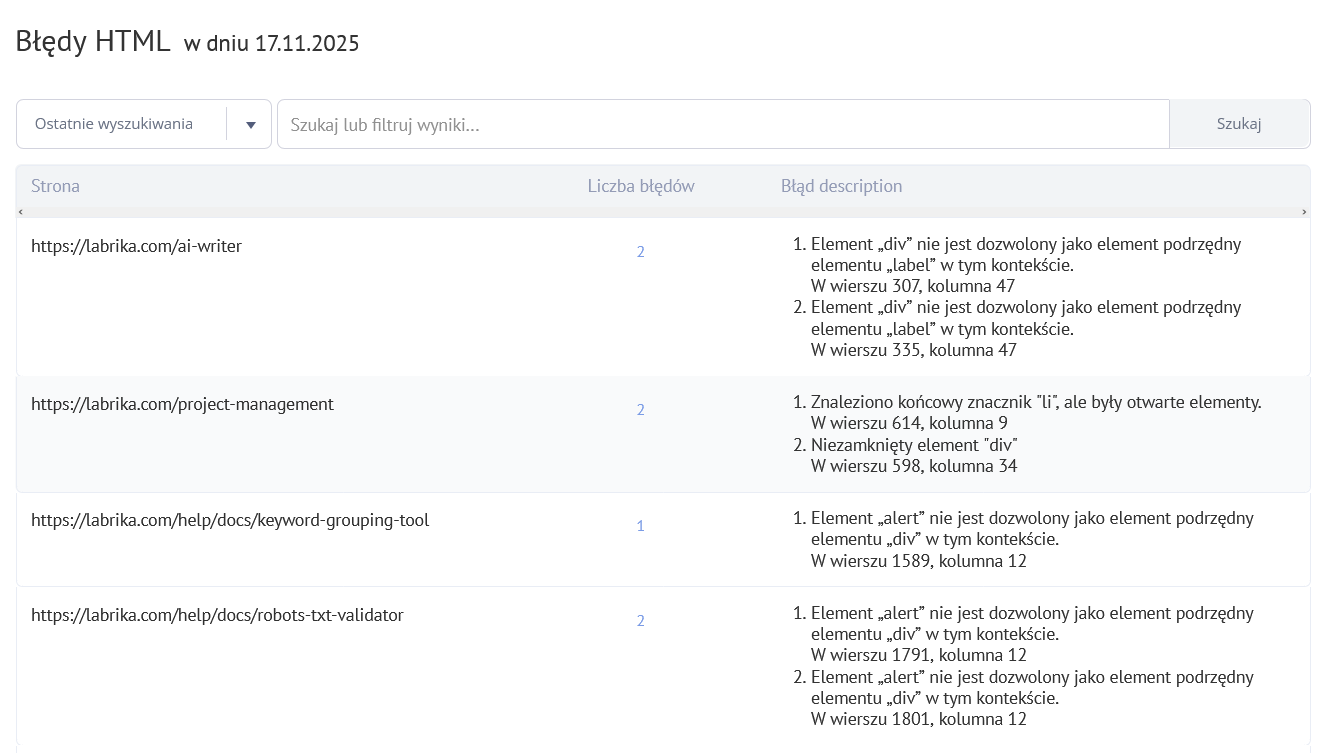Click the right scroll arrow under table header
Viewport: 1328px width, 753px height.
tap(1304, 212)
